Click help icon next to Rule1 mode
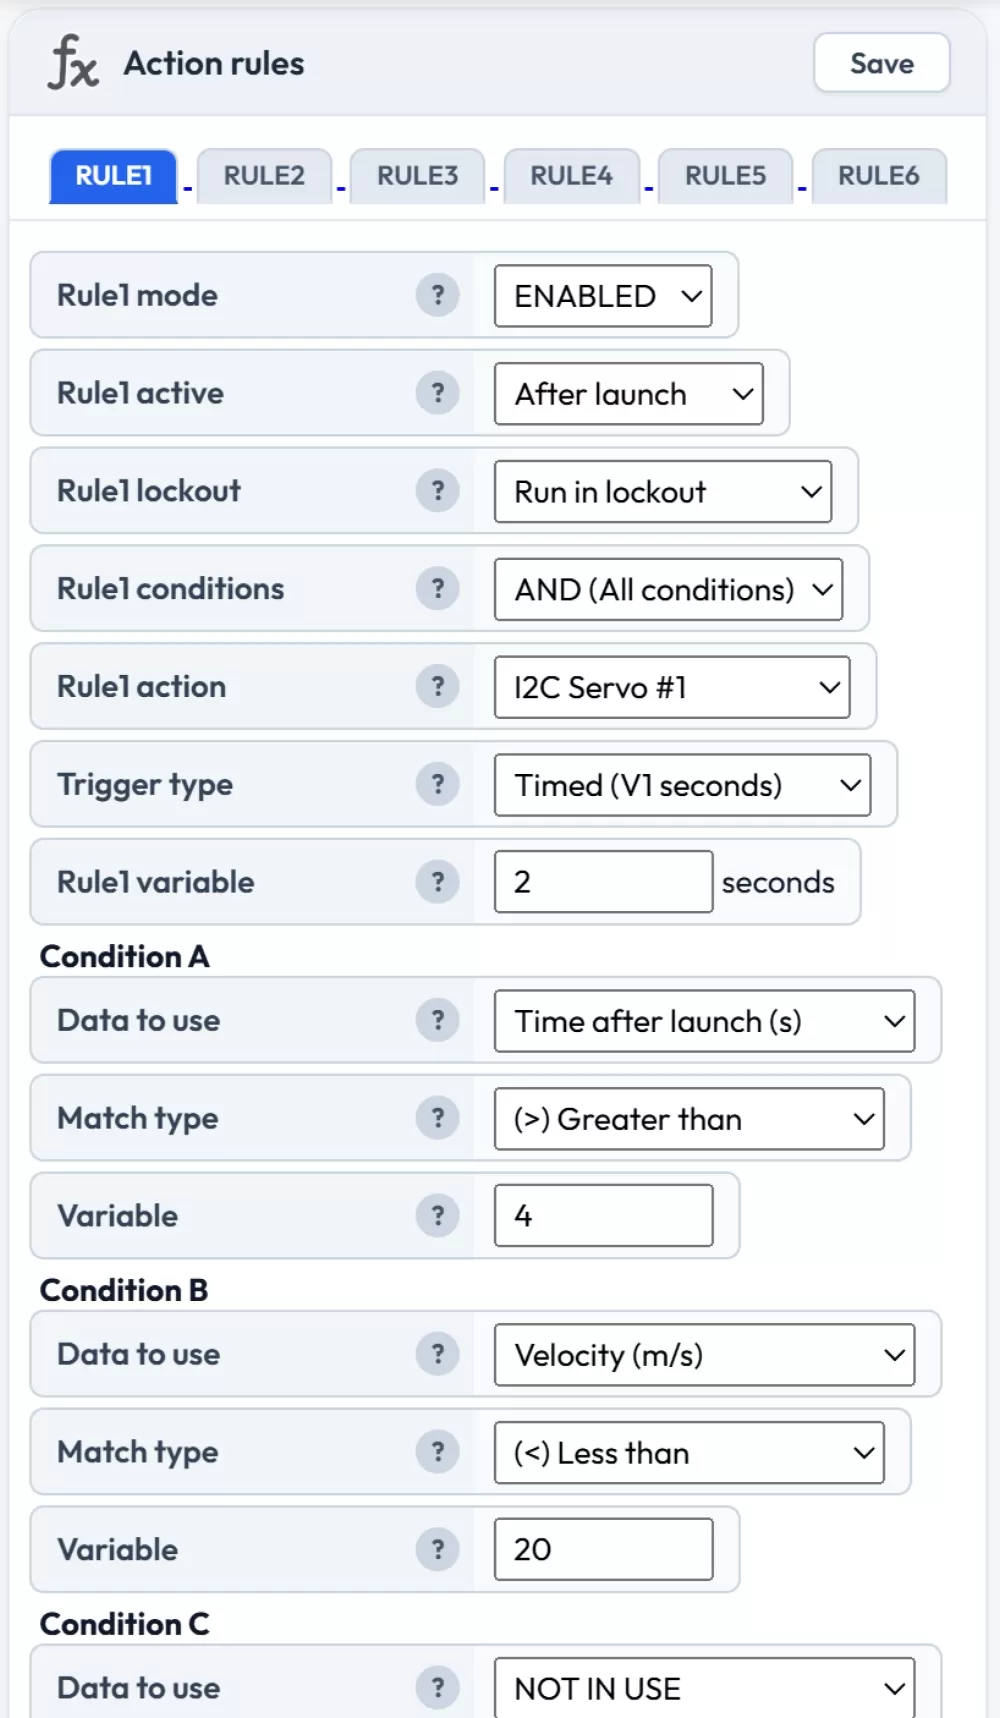Screen dimensions: 1000x1718 (x=437, y=295)
